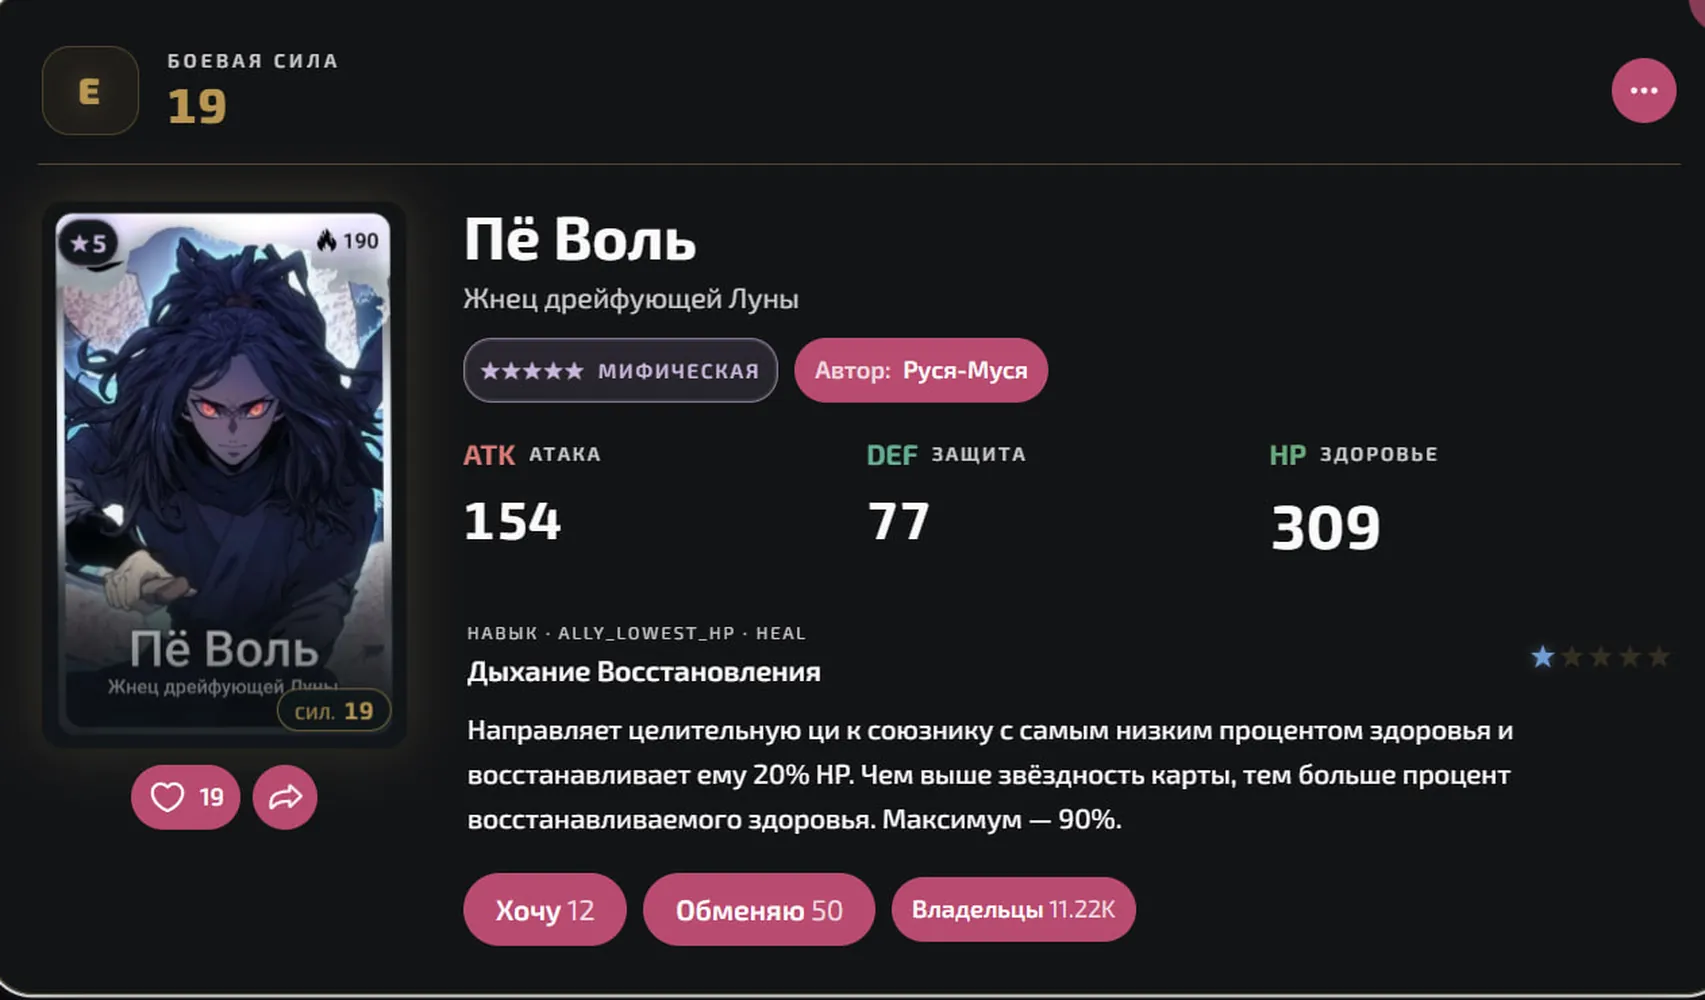Click the Хочу 12 button
The height and width of the screenshot is (1000, 1705).
click(544, 910)
